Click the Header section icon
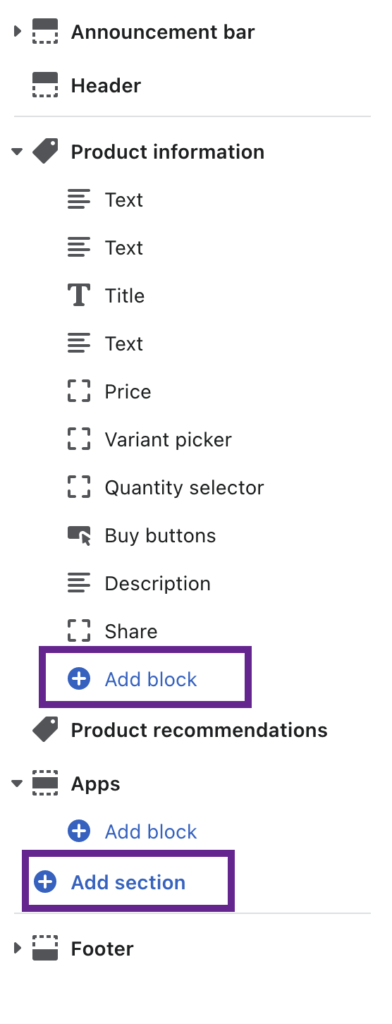Viewport: 392px width, 1024px height. click(45, 86)
